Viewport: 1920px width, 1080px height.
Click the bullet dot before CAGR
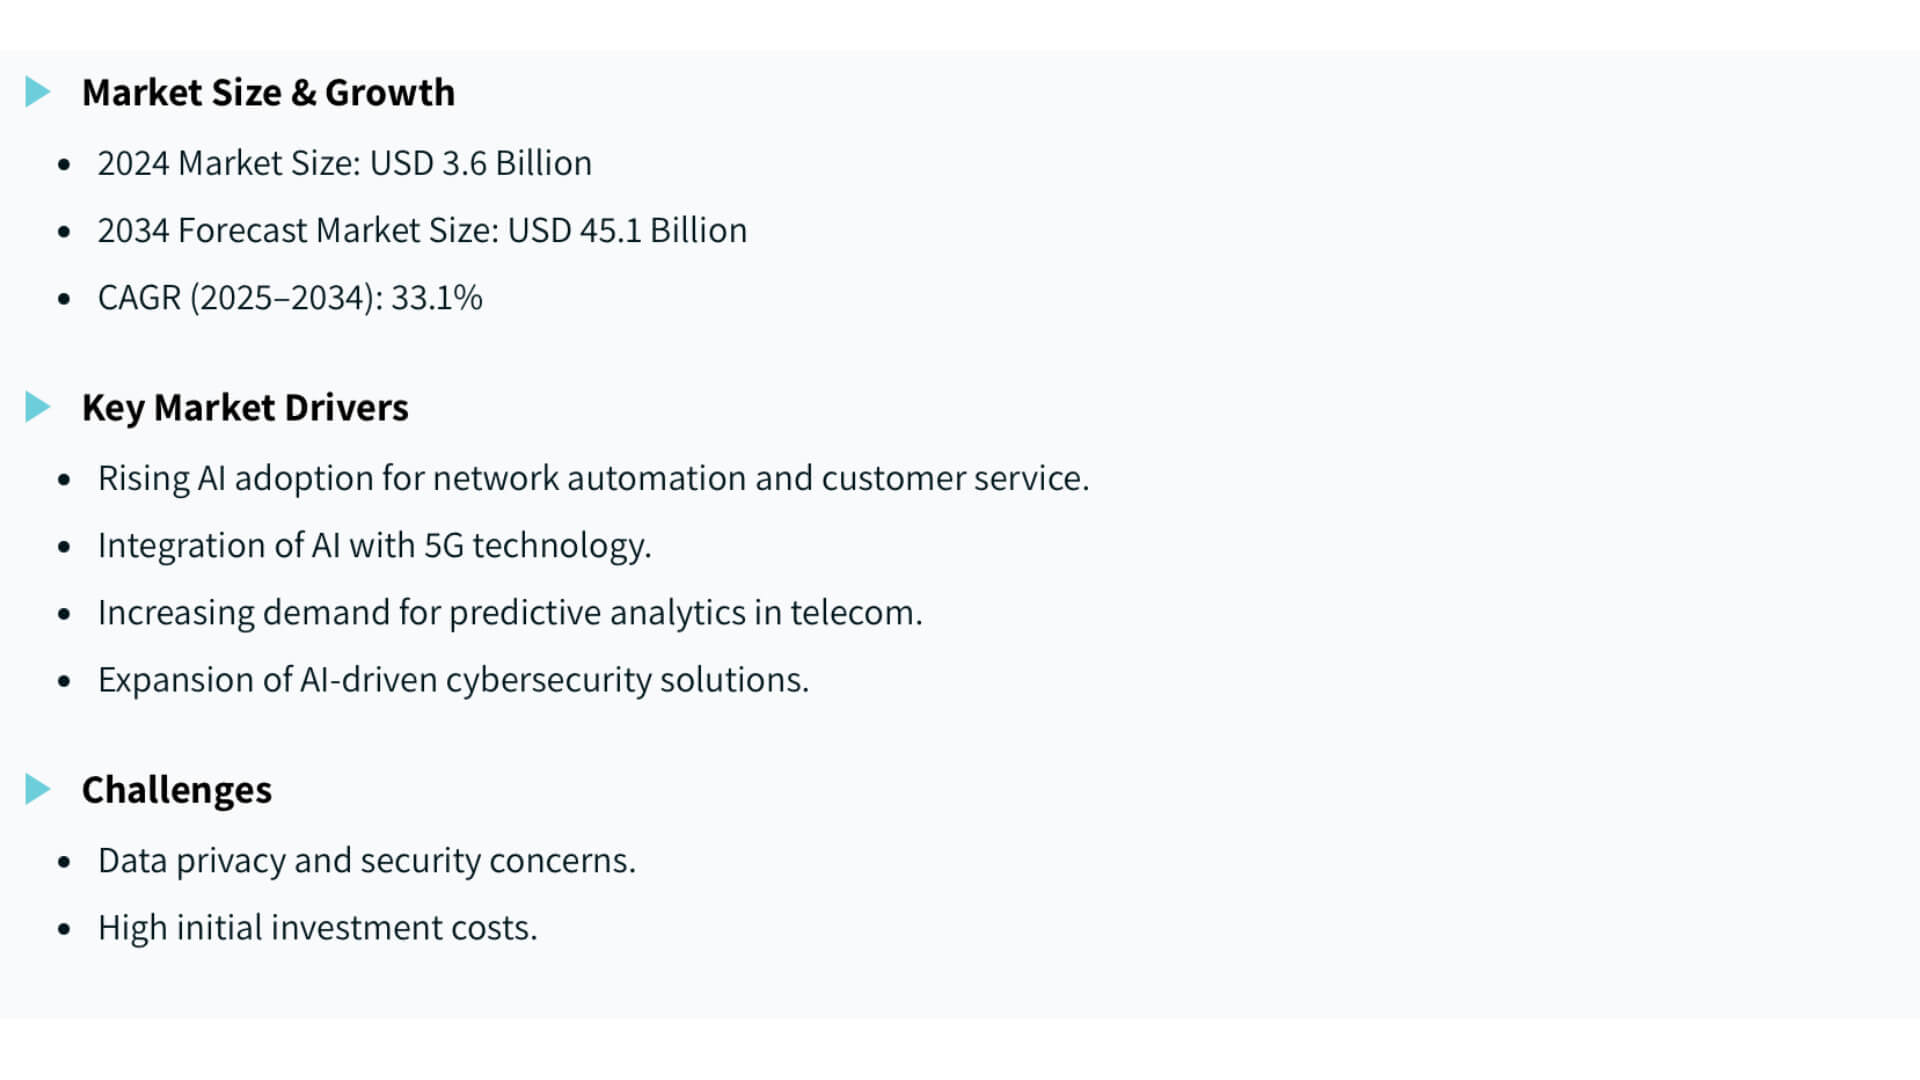point(65,298)
